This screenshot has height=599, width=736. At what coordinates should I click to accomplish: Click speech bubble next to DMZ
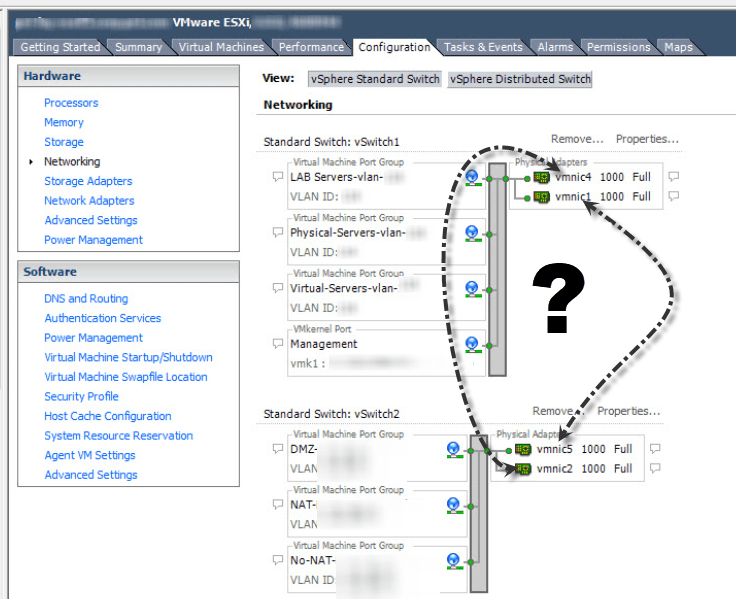278,448
